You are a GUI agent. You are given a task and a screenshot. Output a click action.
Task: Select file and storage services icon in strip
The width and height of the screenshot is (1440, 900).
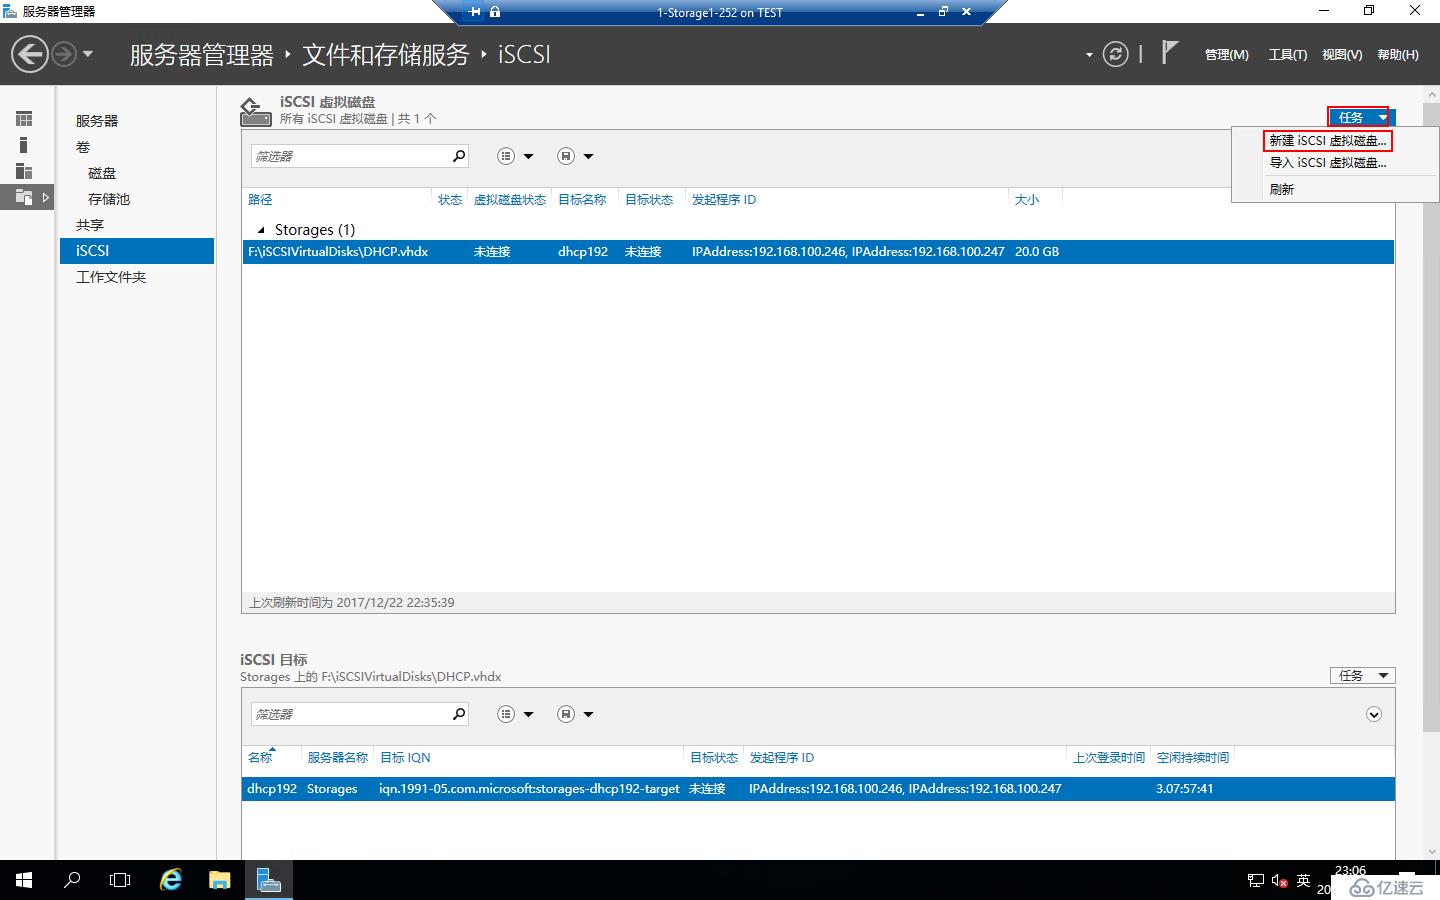[24, 197]
